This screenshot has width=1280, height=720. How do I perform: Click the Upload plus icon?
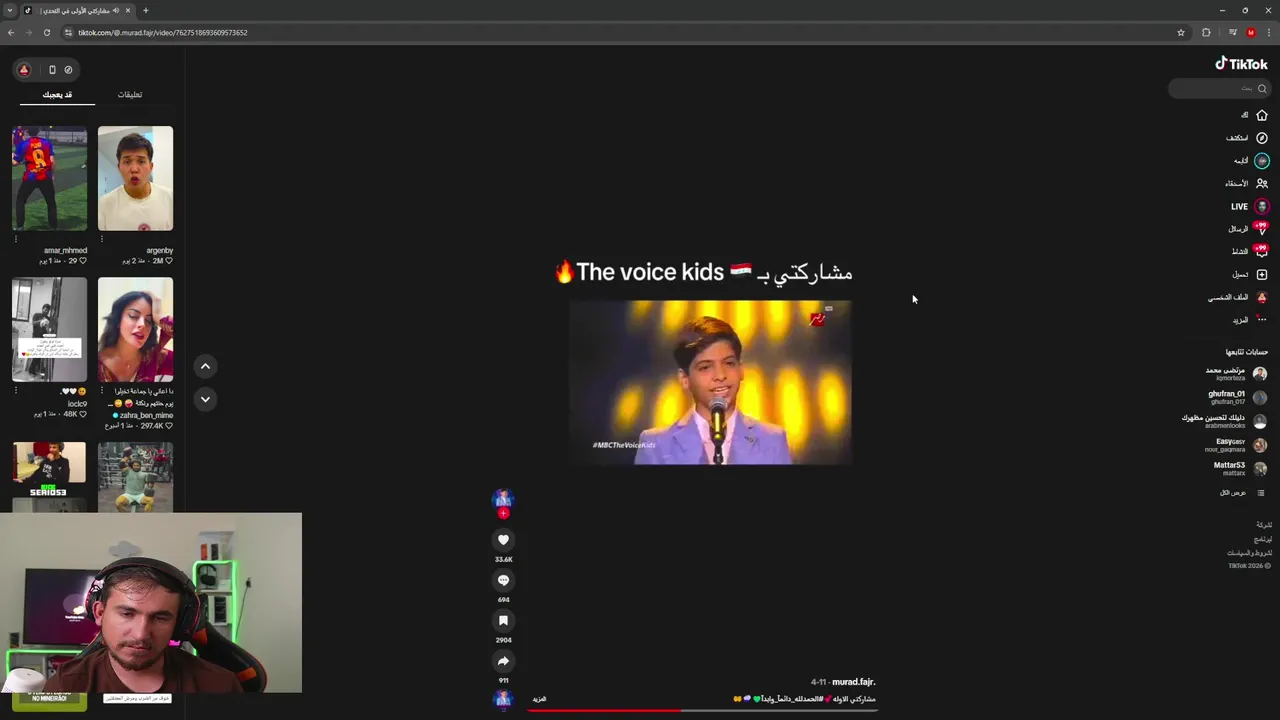click(x=1262, y=275)
